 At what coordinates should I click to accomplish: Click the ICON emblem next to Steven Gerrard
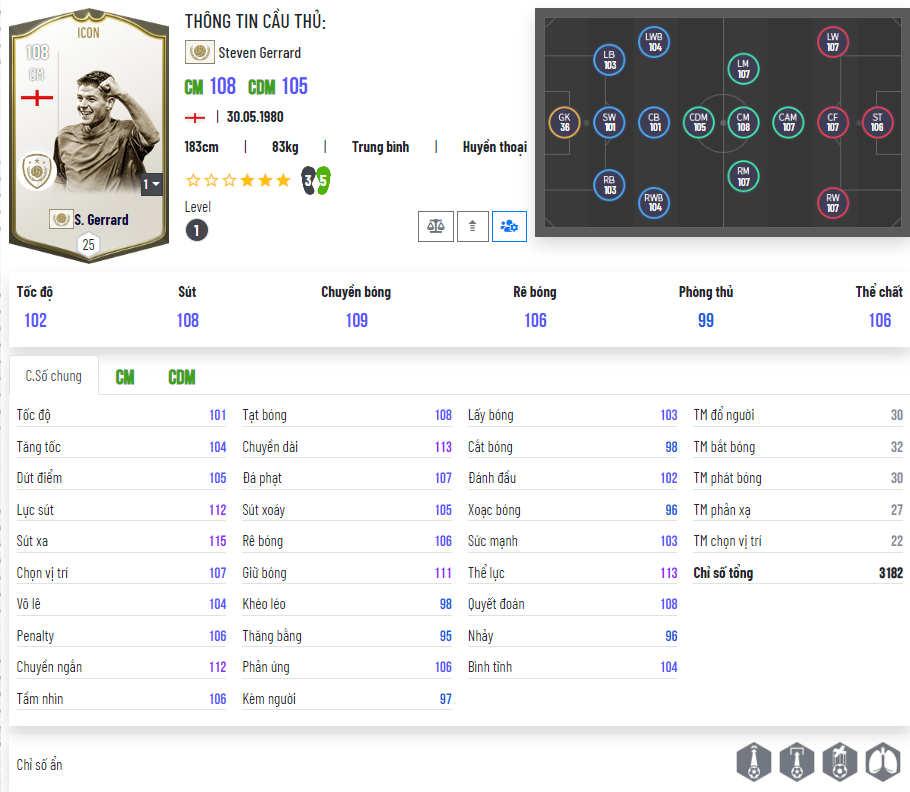point(200,52)
